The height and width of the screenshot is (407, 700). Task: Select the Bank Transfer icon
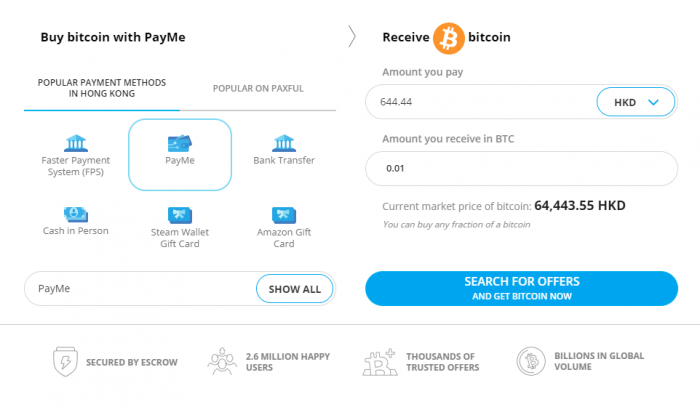coord(284,143)
